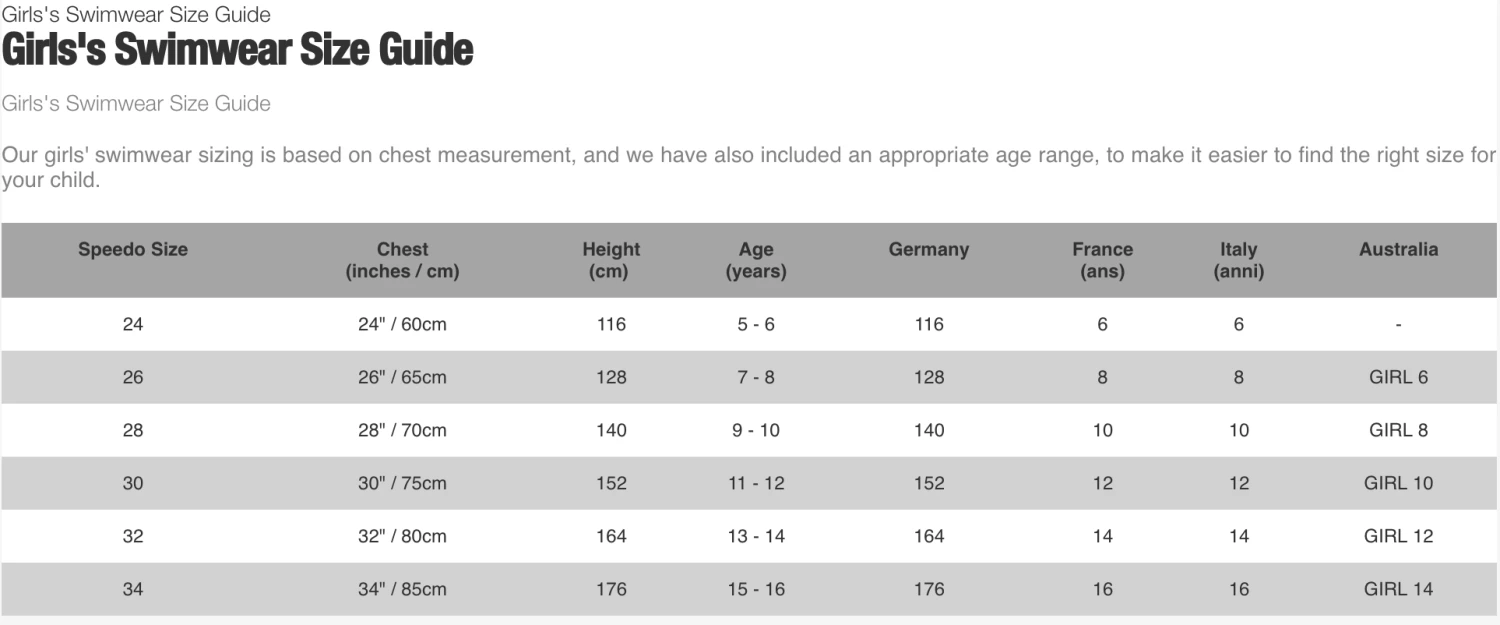Click the Germany column header
The width and height of the screenshot is (1500, 625).
click(929, 250)
